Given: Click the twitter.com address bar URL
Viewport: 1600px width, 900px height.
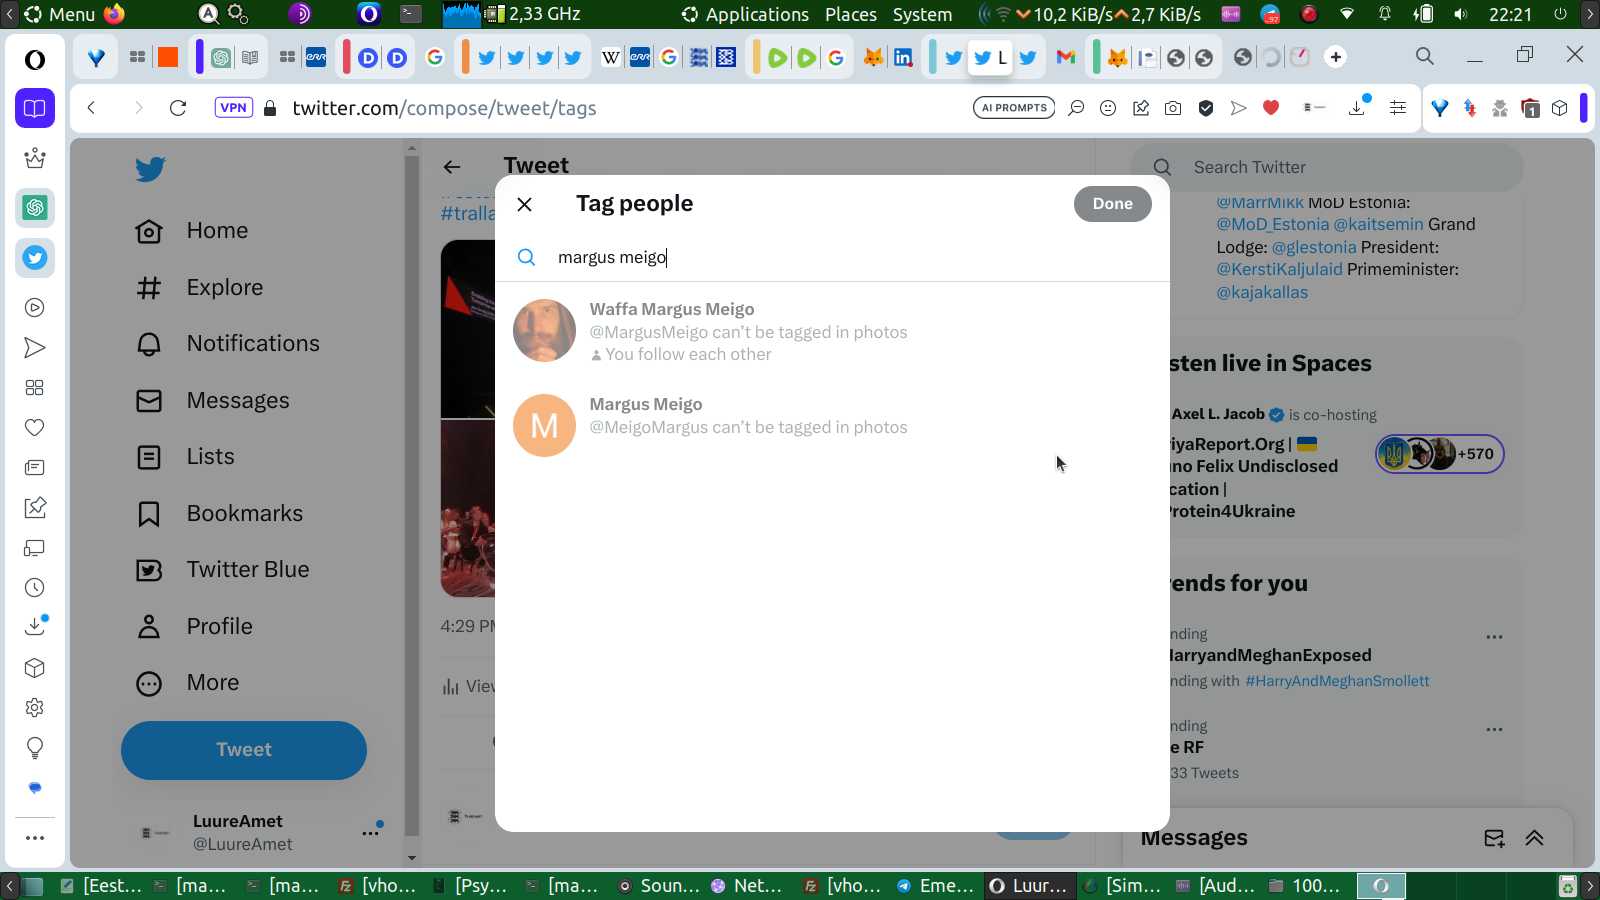Looking at the screenshot, I should pos(444,108).
